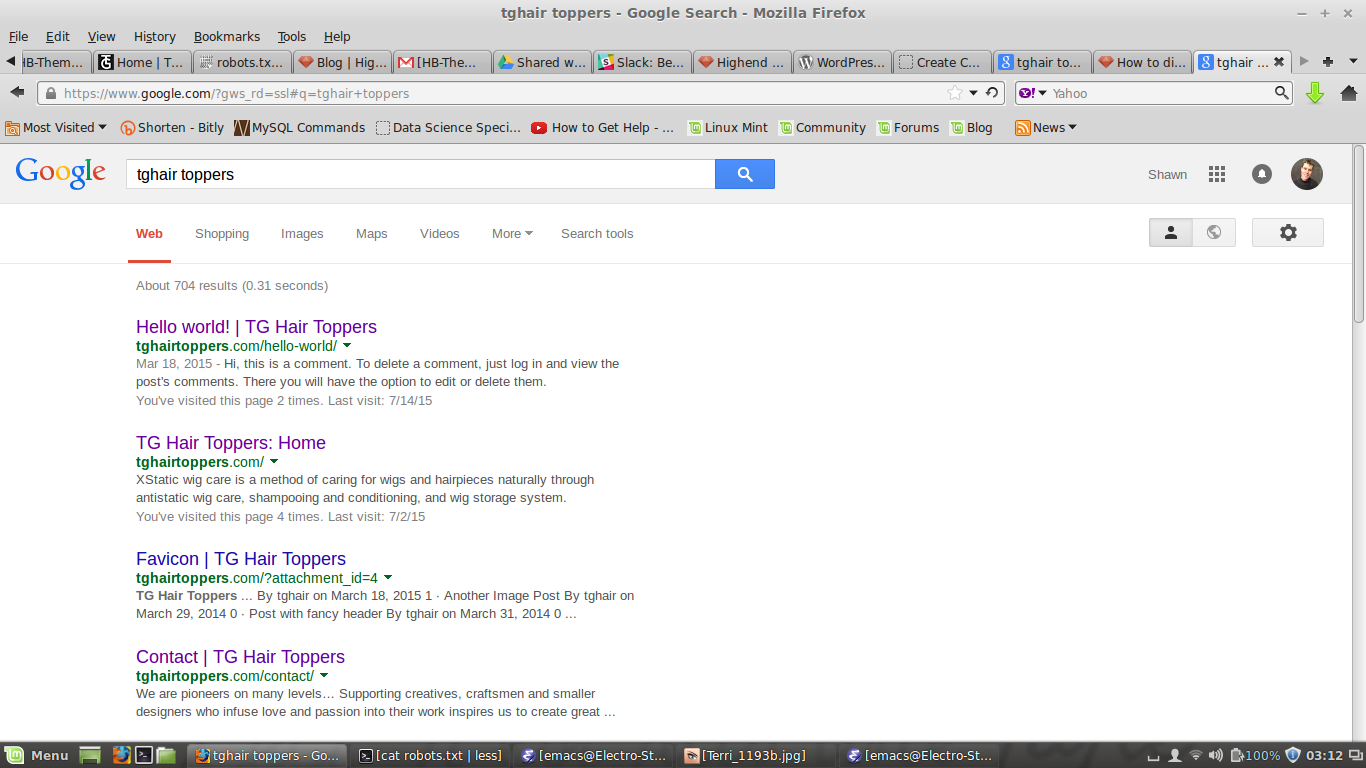The height and width of the screenshot is (768, 1366).
Task: Launch terminal from taskbar panel icon
Action: pos(144,755)
